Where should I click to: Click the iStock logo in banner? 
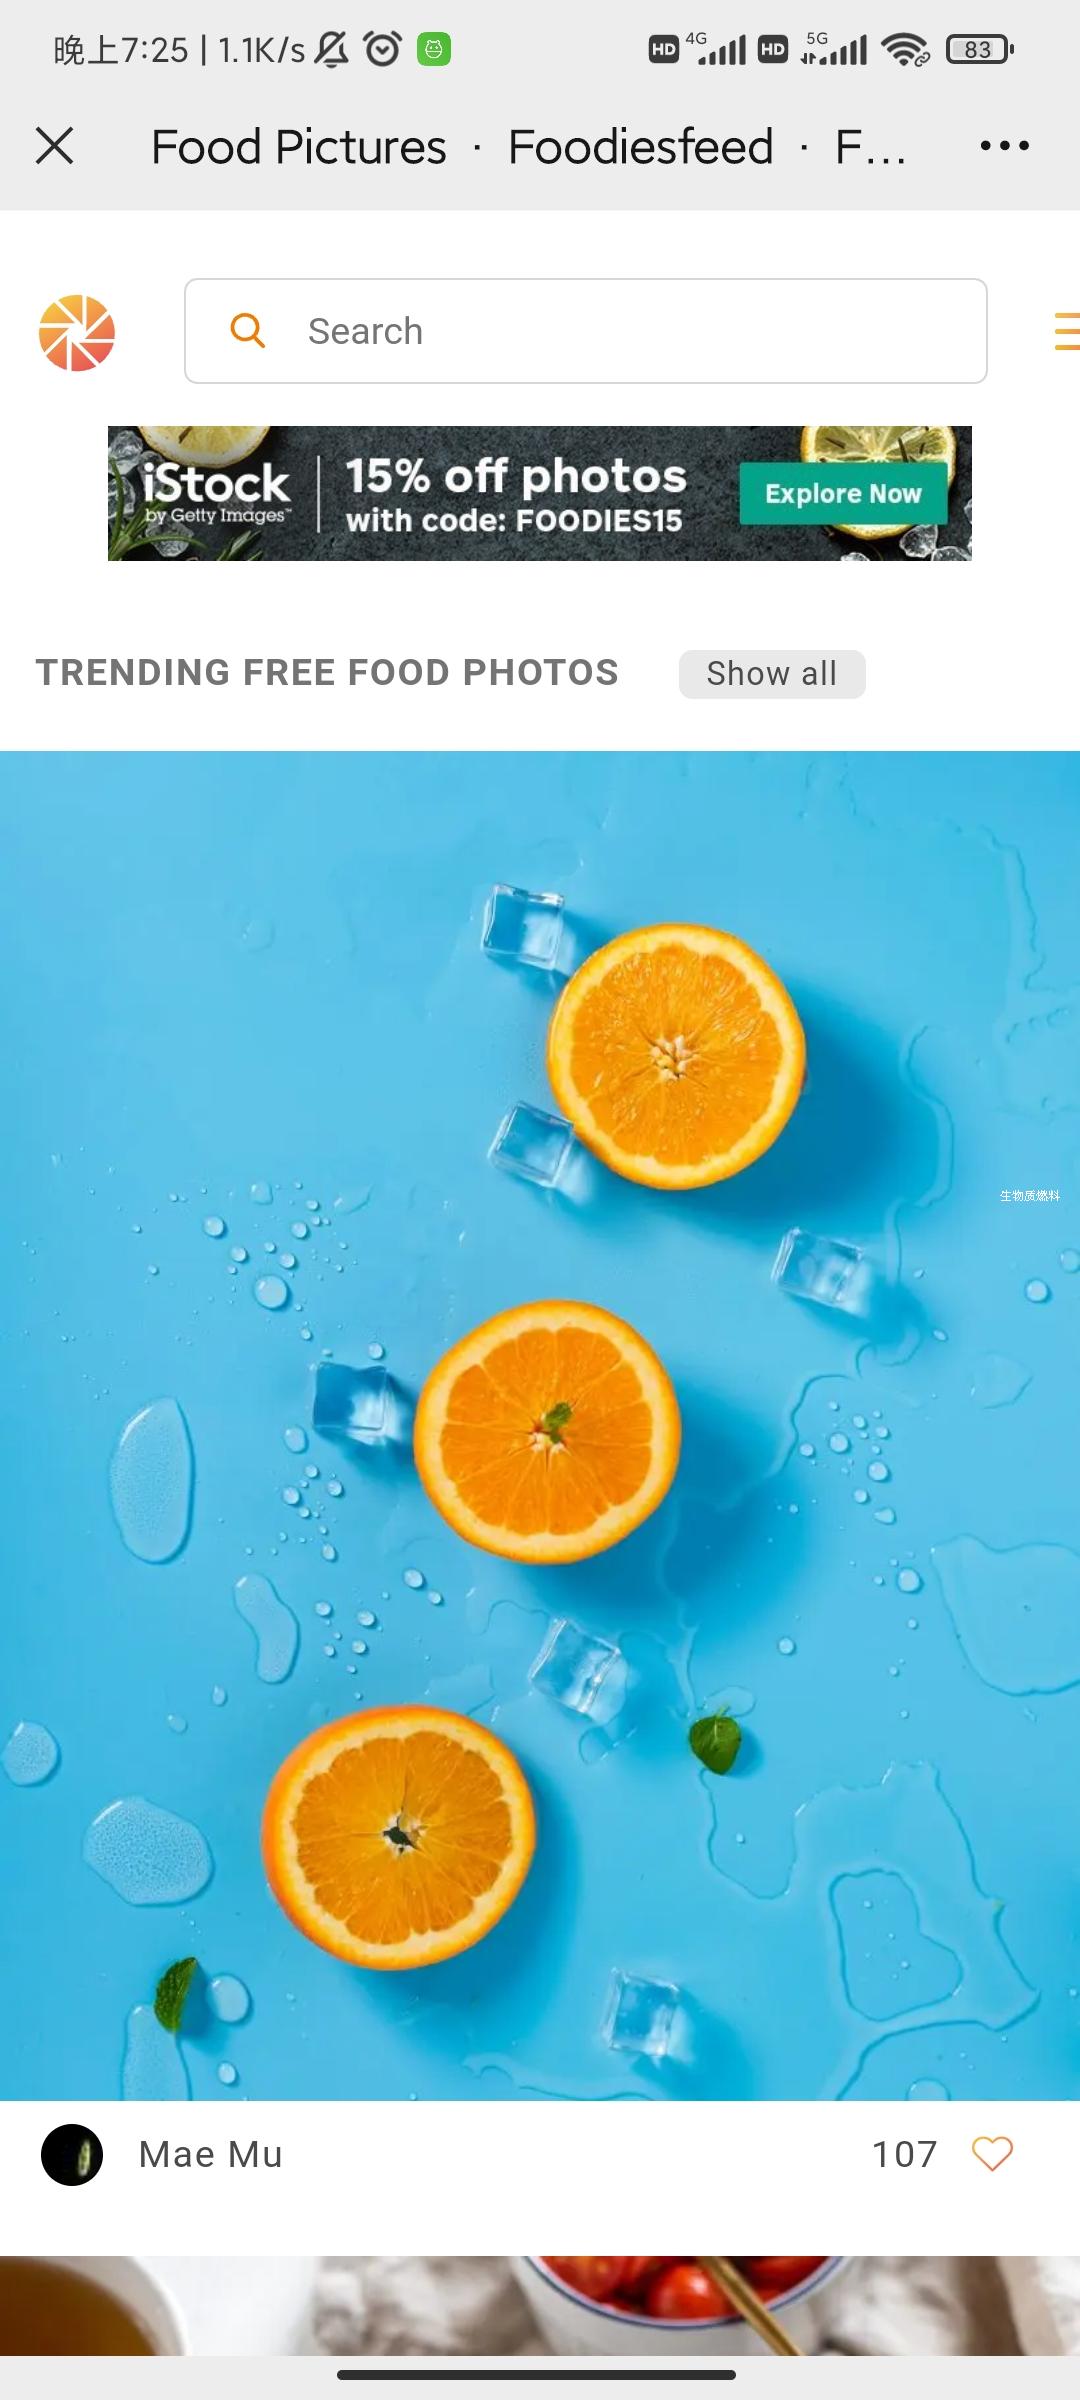click(x=216, y=492)
